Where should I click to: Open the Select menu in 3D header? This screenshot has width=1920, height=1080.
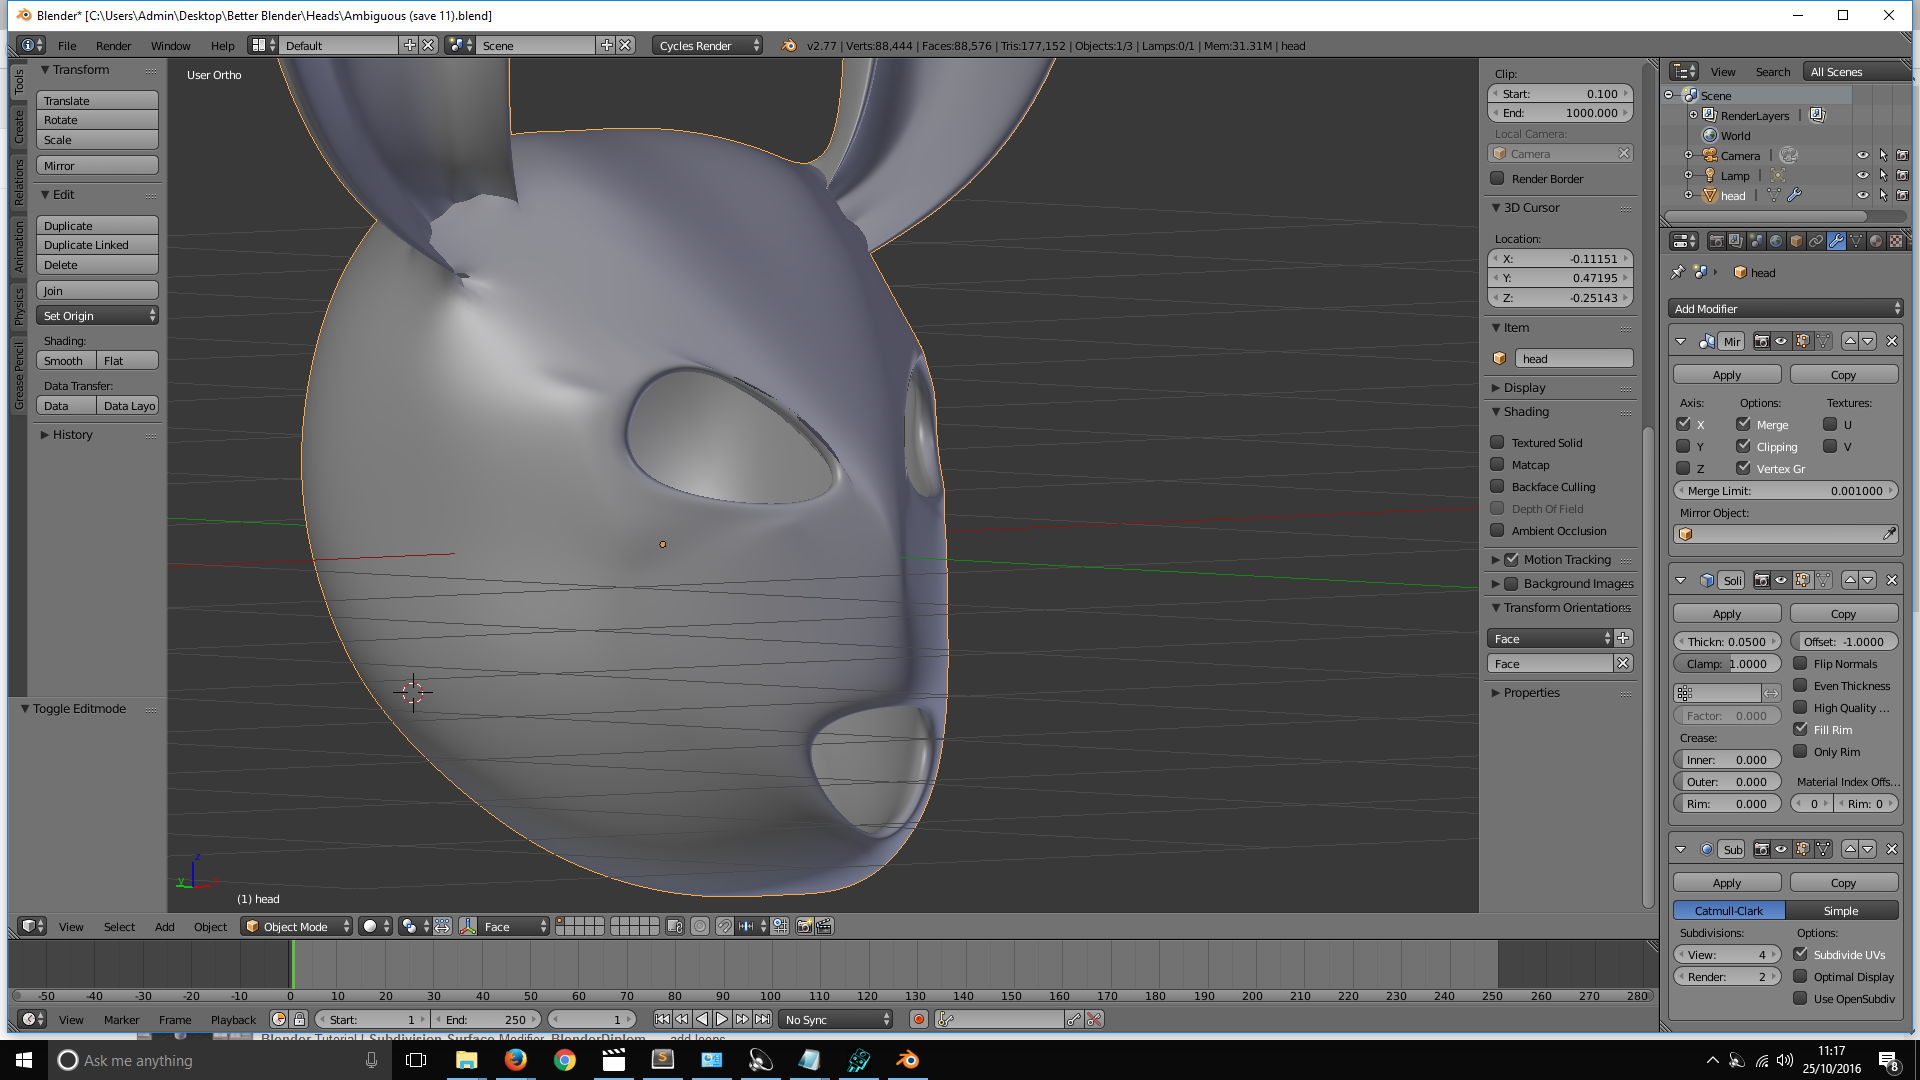click(x=119, y=926)
